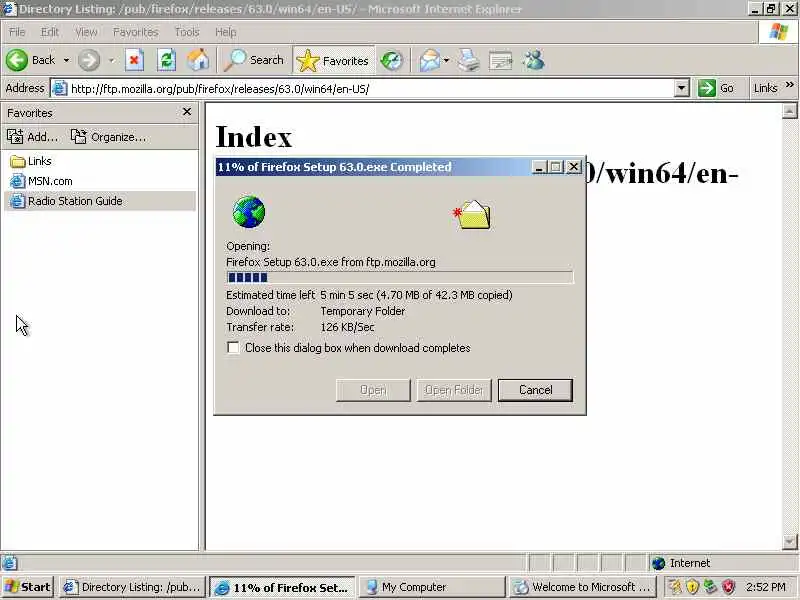Click the disabled Open Folder button
The image size is (800, 600).
click(454, 390)
